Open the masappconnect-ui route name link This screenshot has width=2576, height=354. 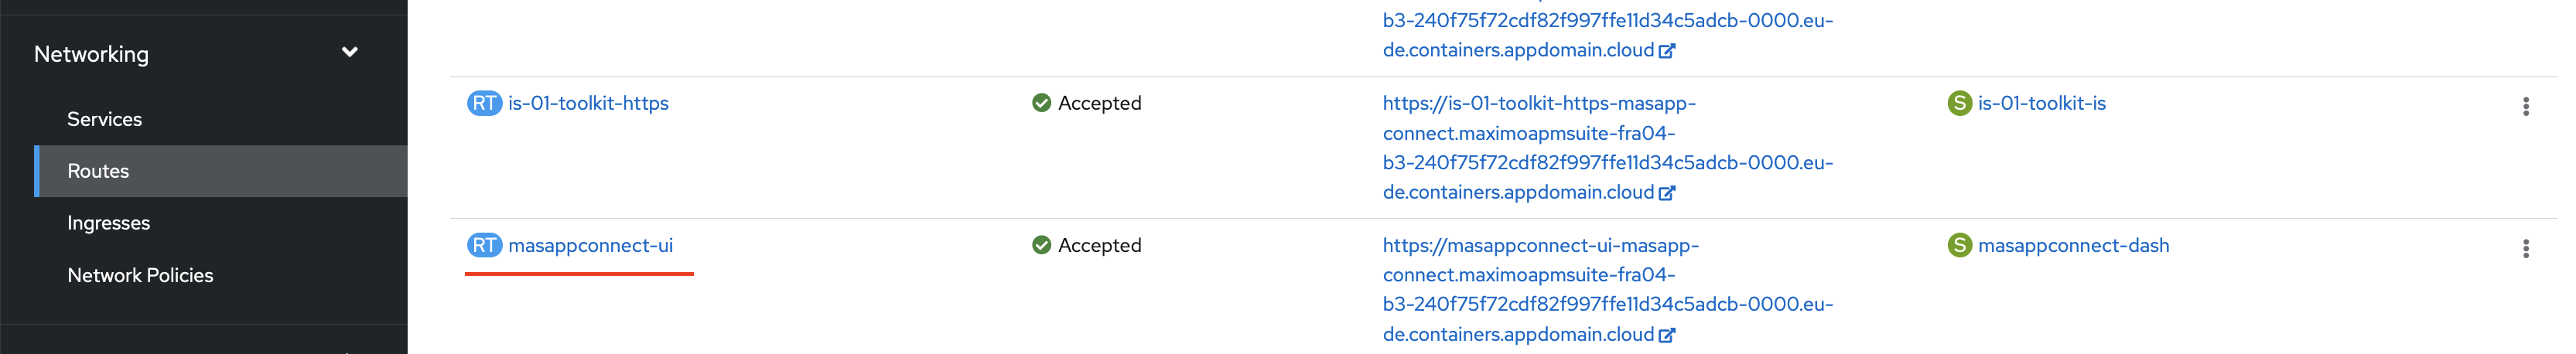tap(590, 245)
